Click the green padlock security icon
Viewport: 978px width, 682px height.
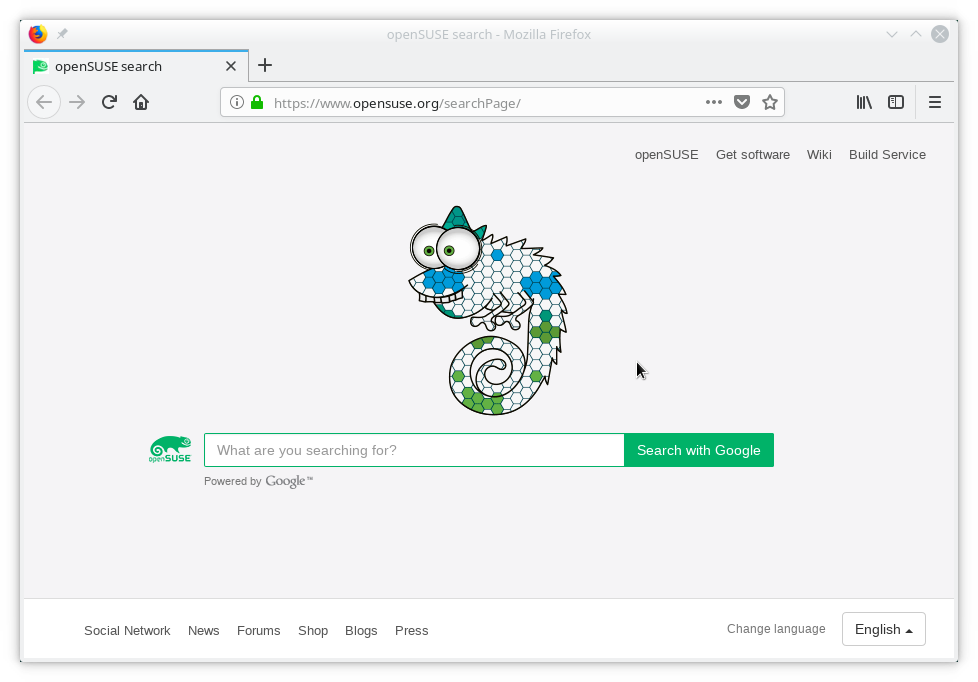click(257, 102)
